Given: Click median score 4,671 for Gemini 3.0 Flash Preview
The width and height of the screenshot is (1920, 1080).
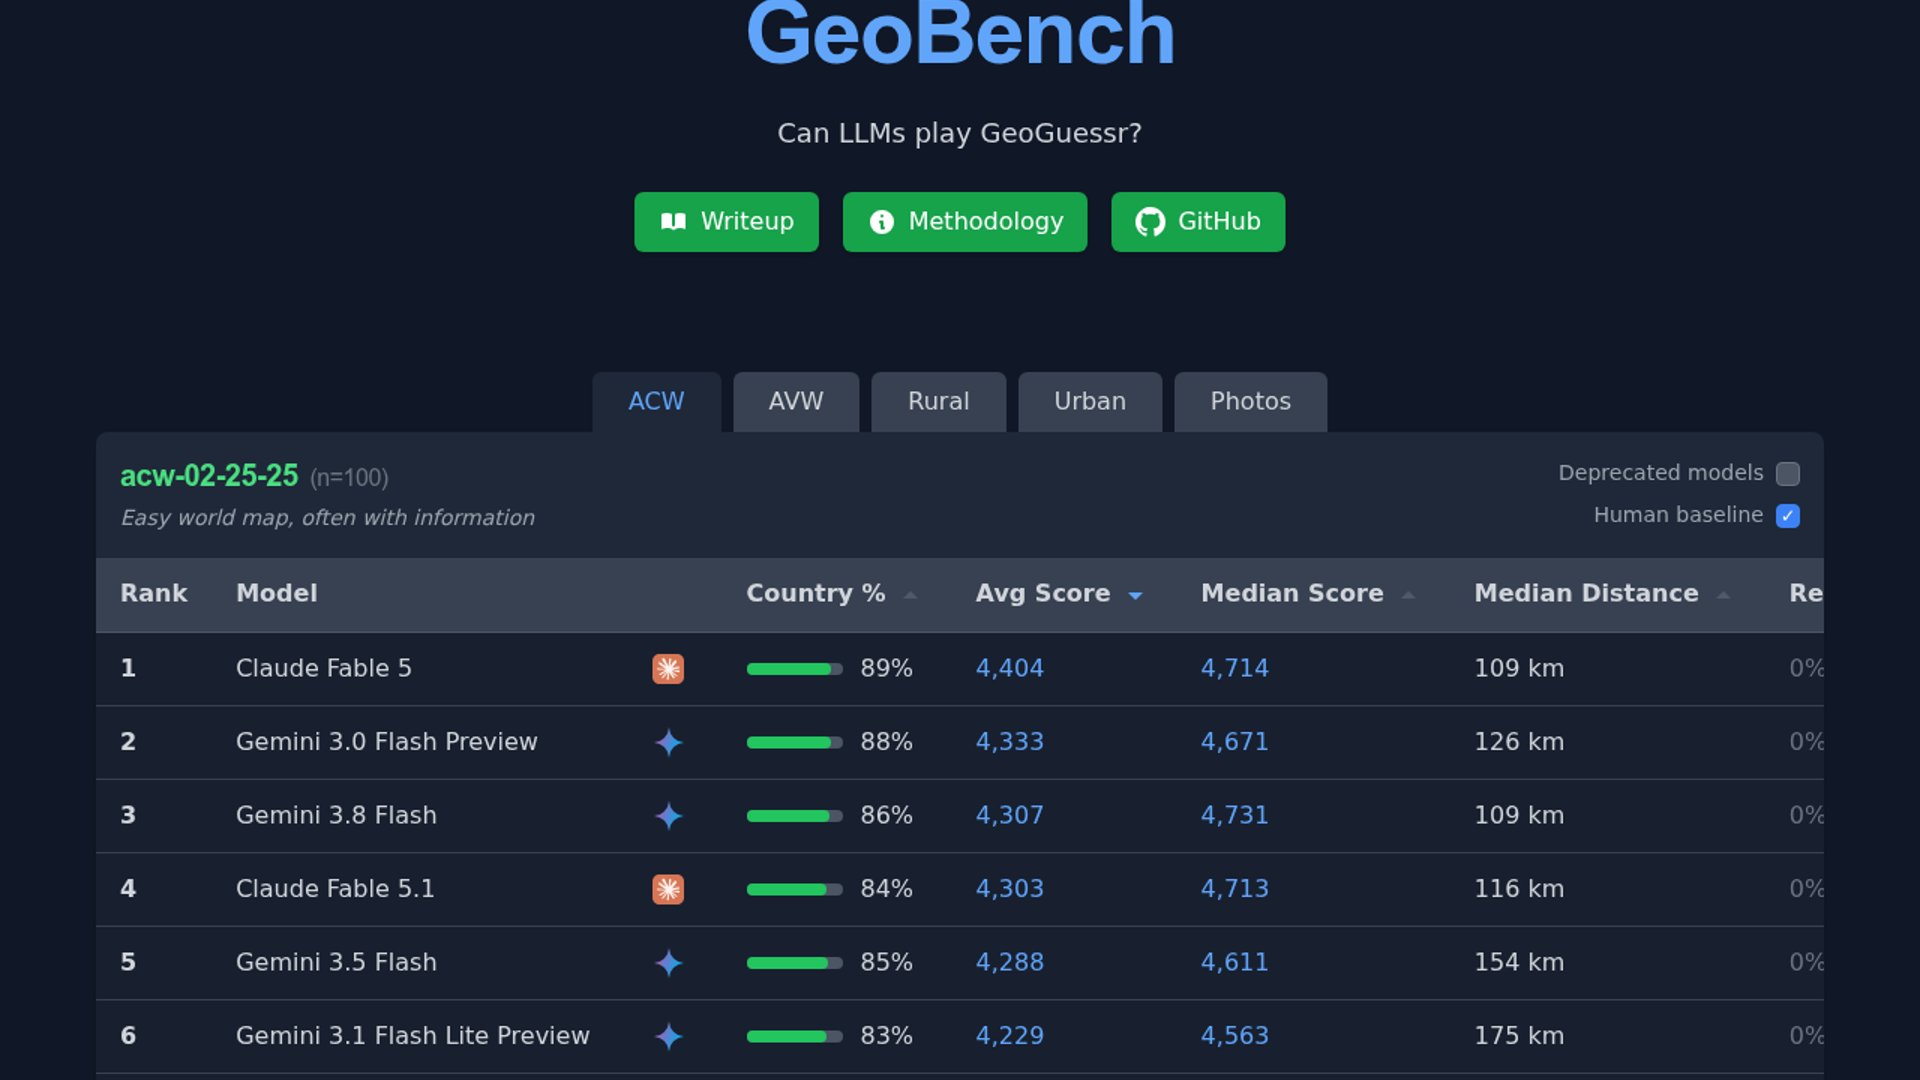Looking at the screenshot, I should click(1234, 742).
